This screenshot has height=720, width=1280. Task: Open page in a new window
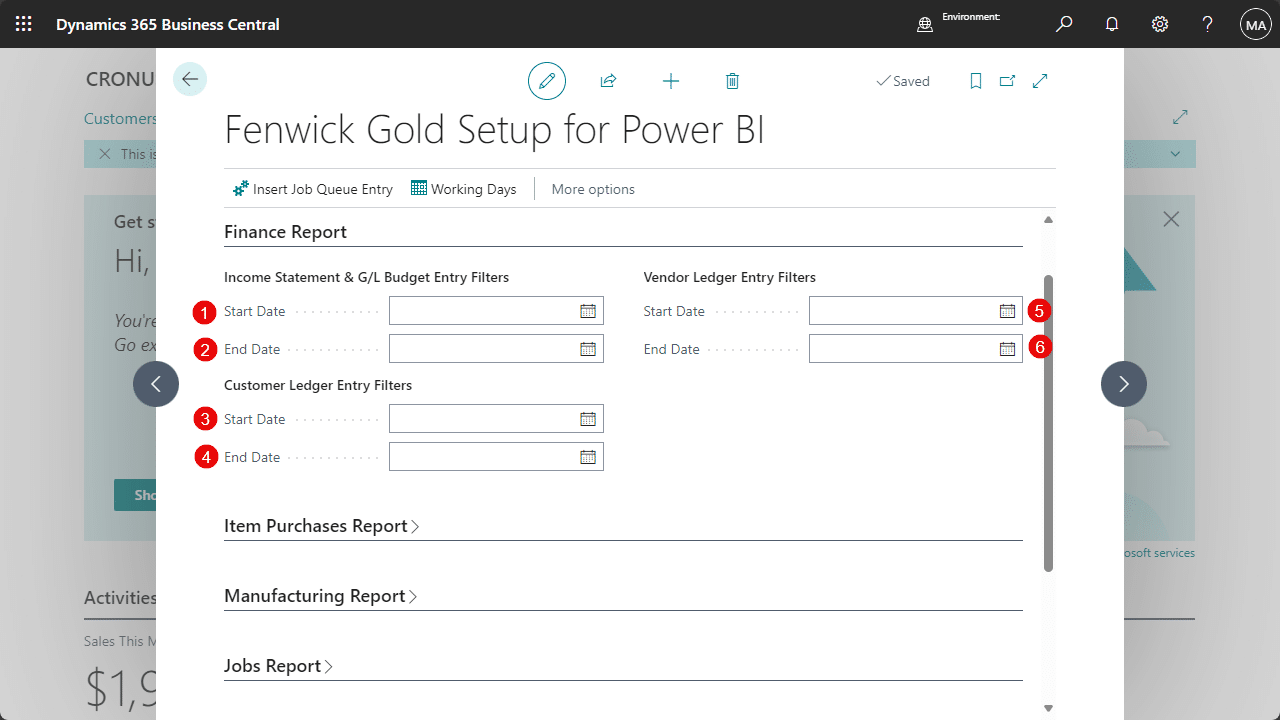pyautogui.click(x=1007, y=81)
